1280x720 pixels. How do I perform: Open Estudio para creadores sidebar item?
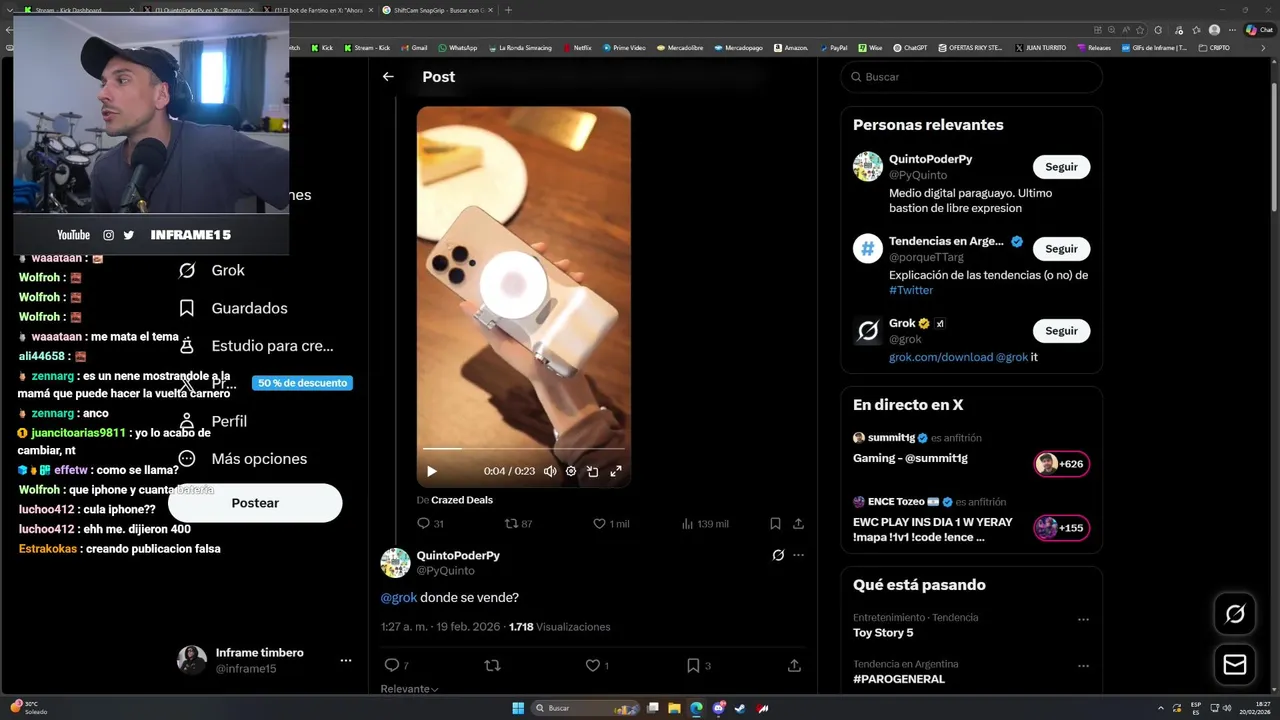click(255, 346)
